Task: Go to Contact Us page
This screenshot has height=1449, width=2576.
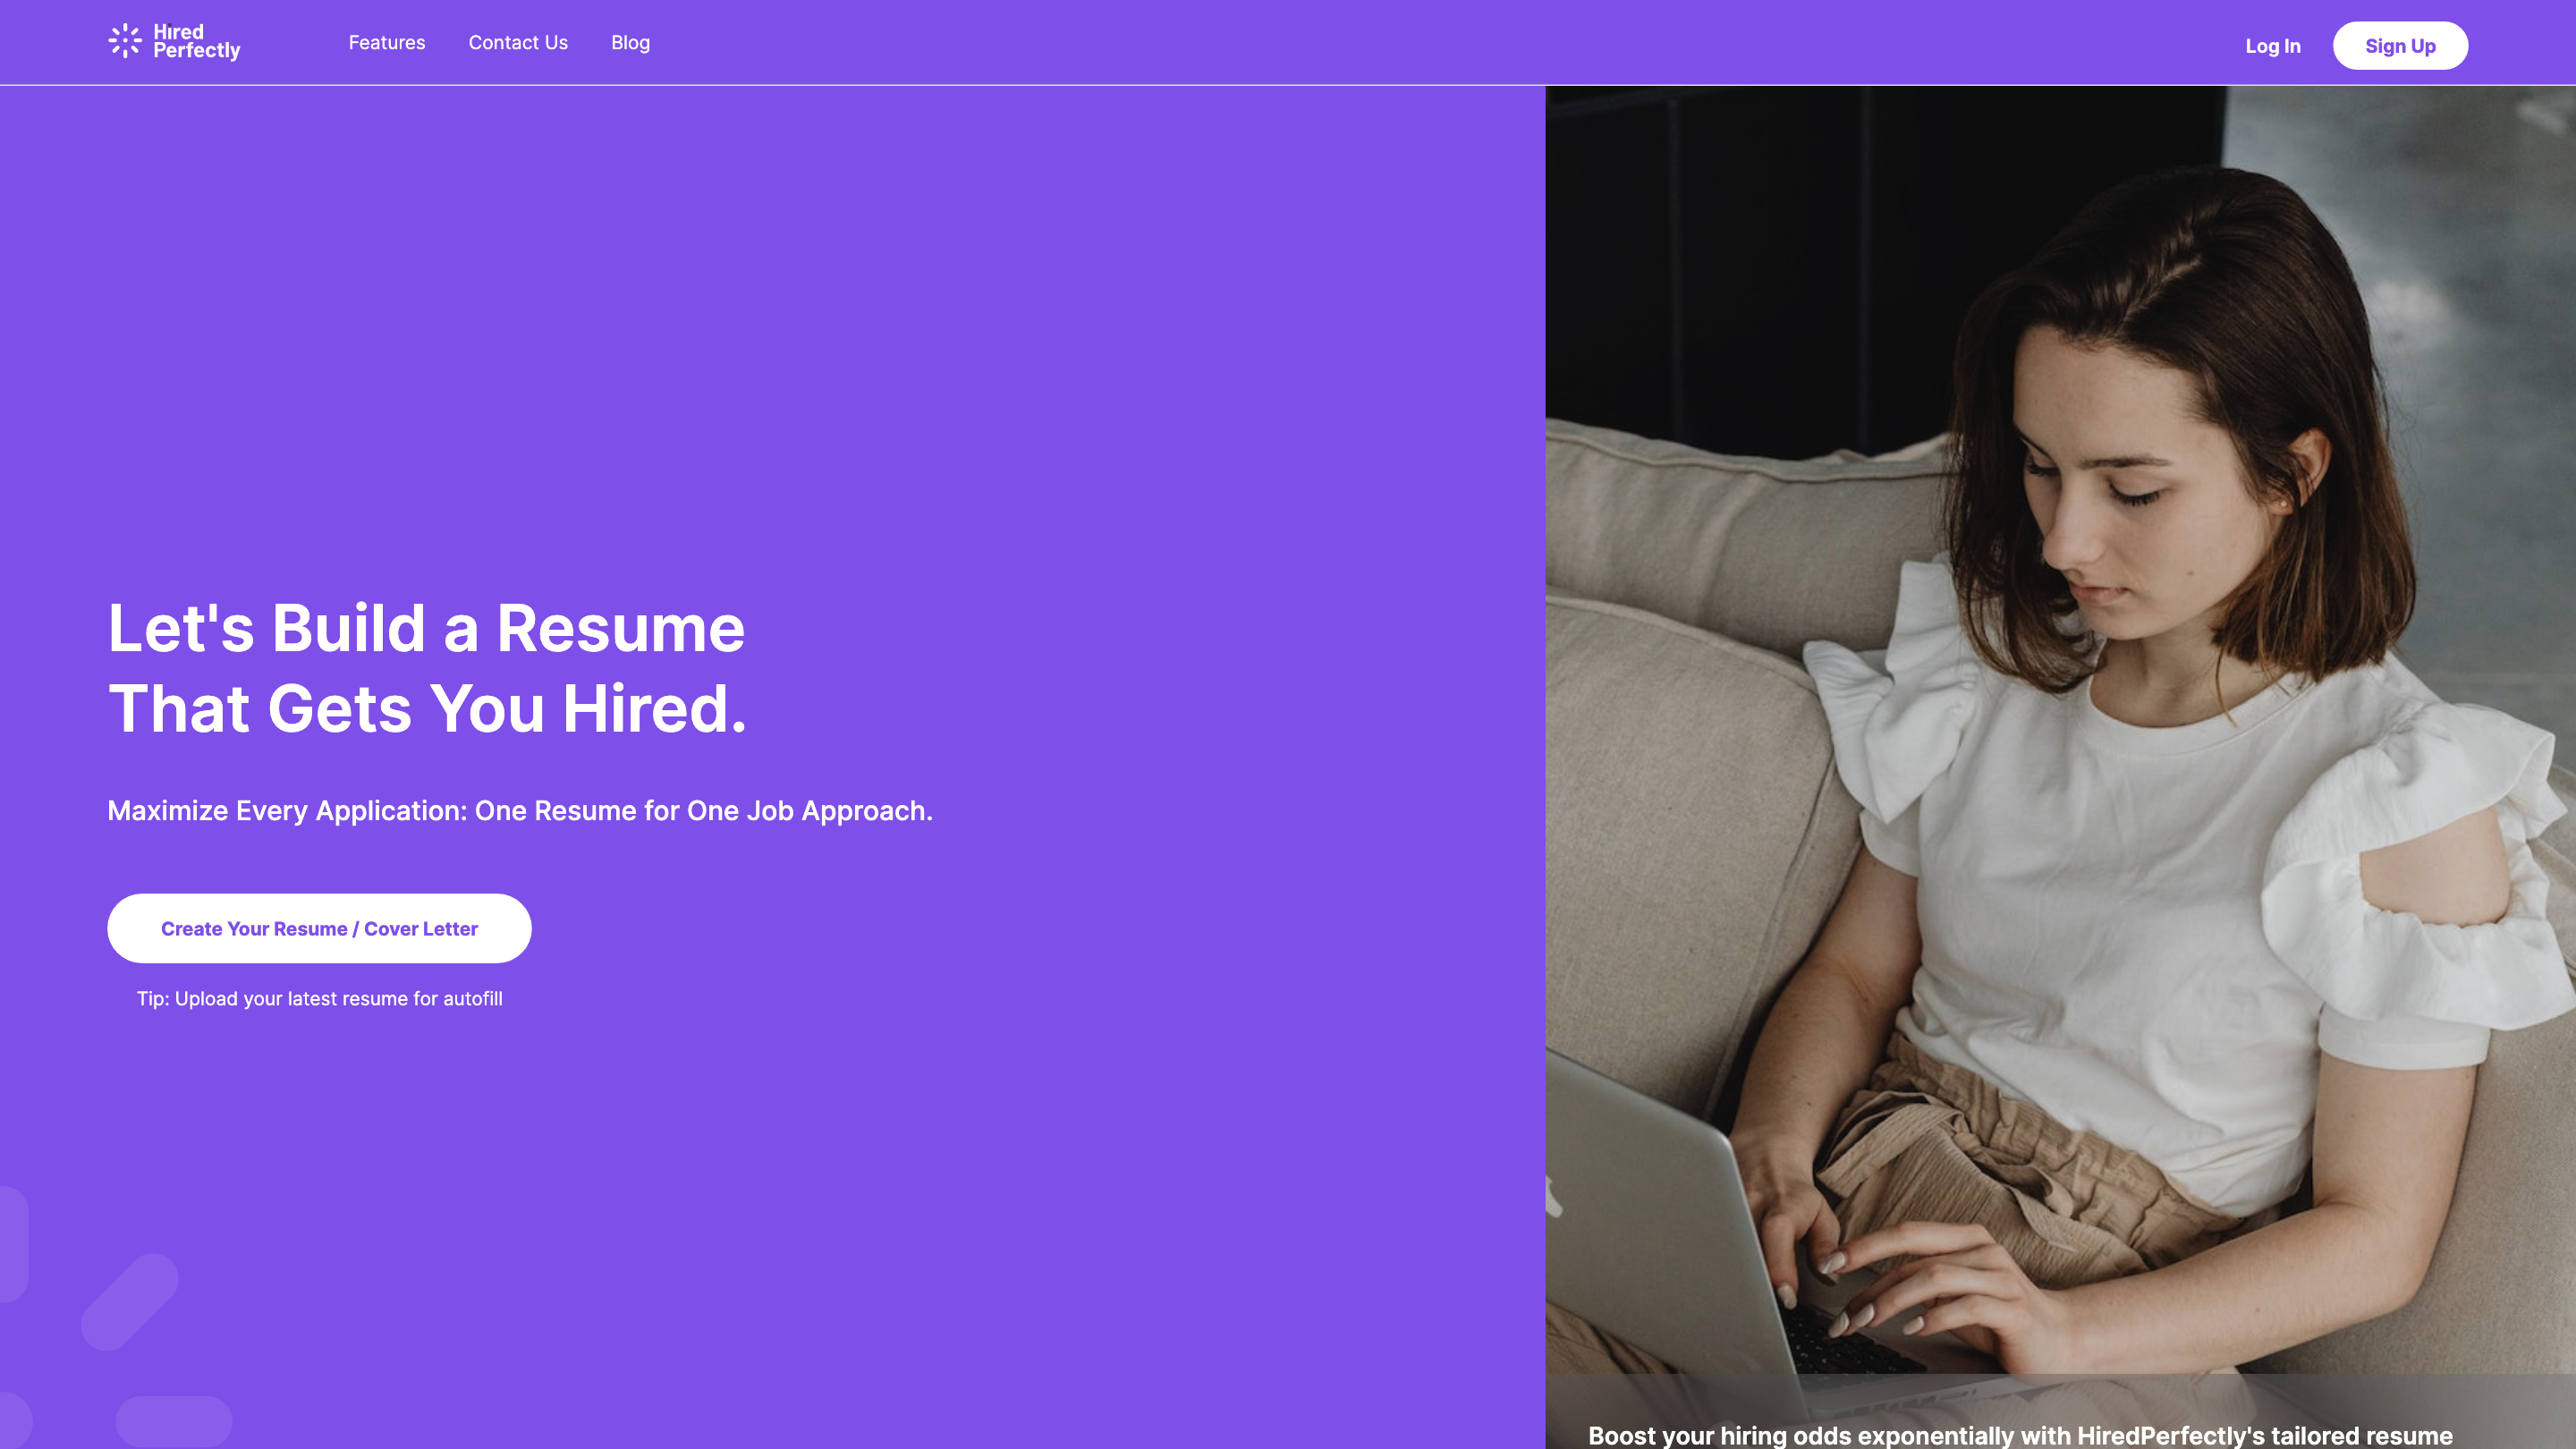Action: click(x=518, y=43)
